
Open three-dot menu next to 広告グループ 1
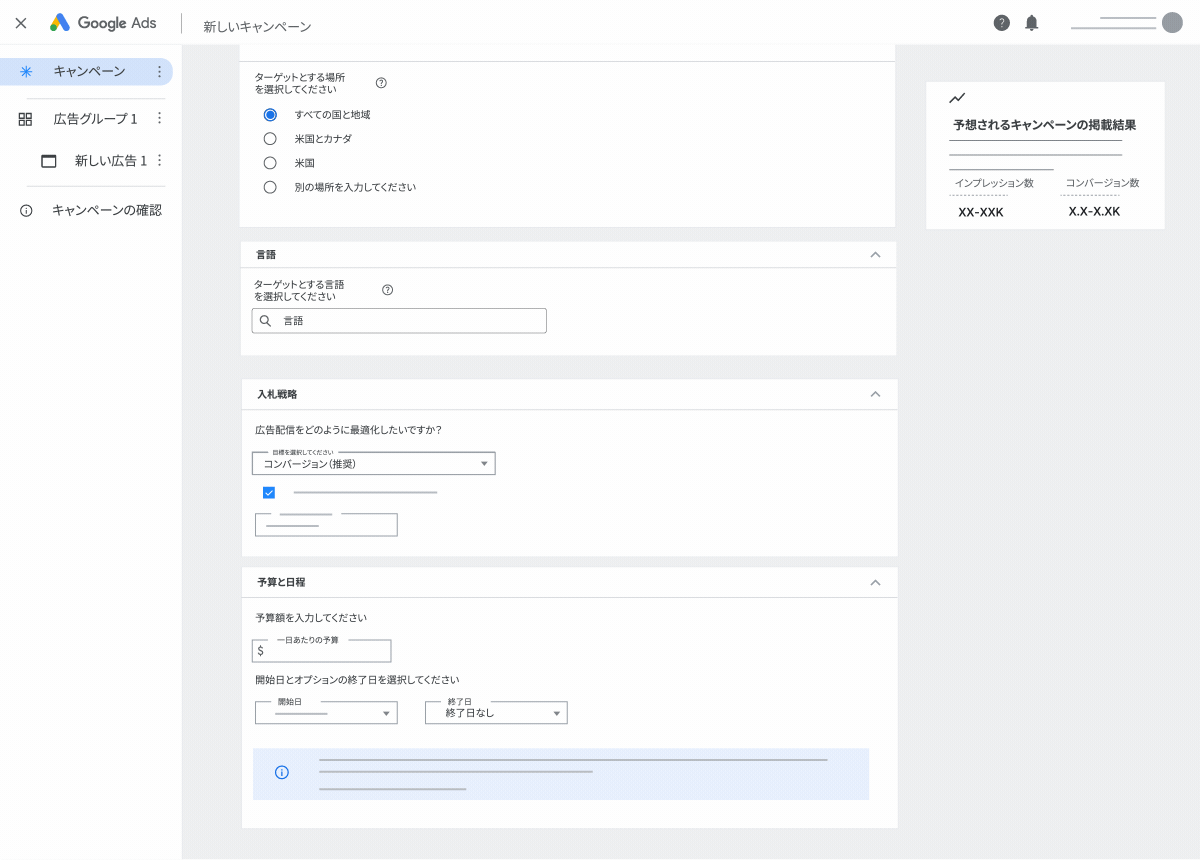pyautogui.click(x=159, y=118)
